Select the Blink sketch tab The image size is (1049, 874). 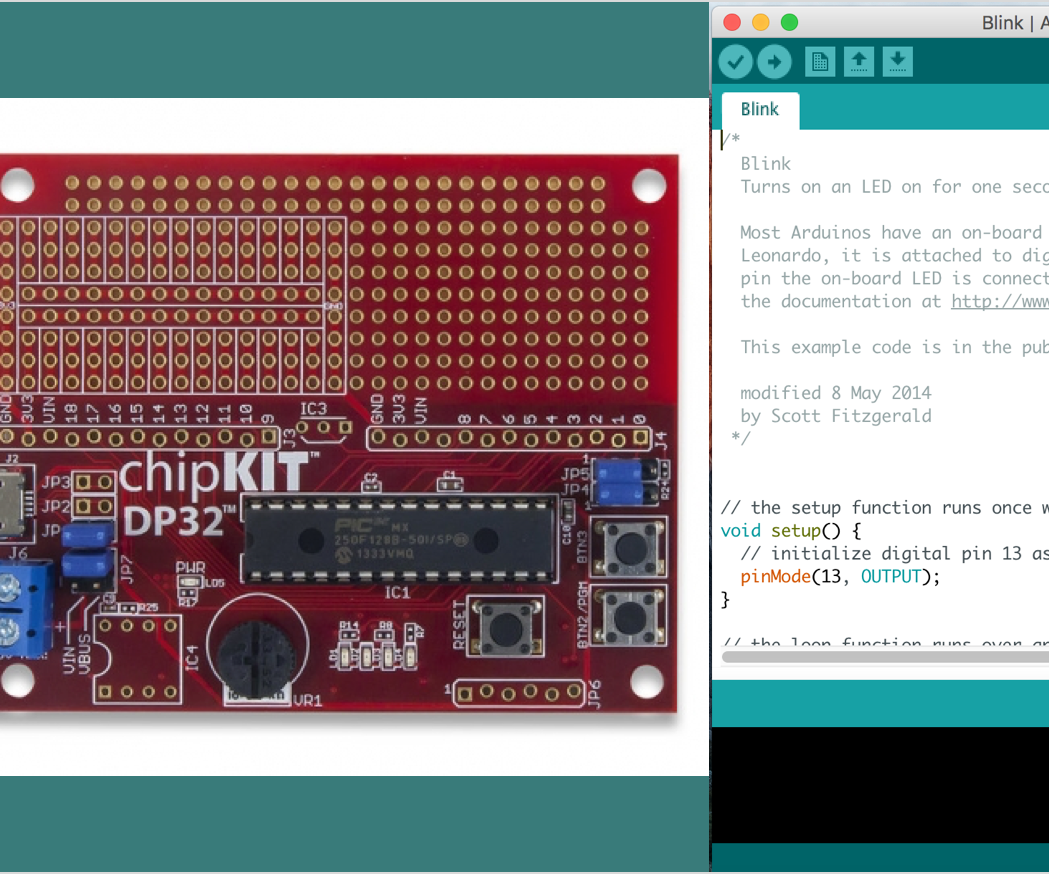pos(760,110)
